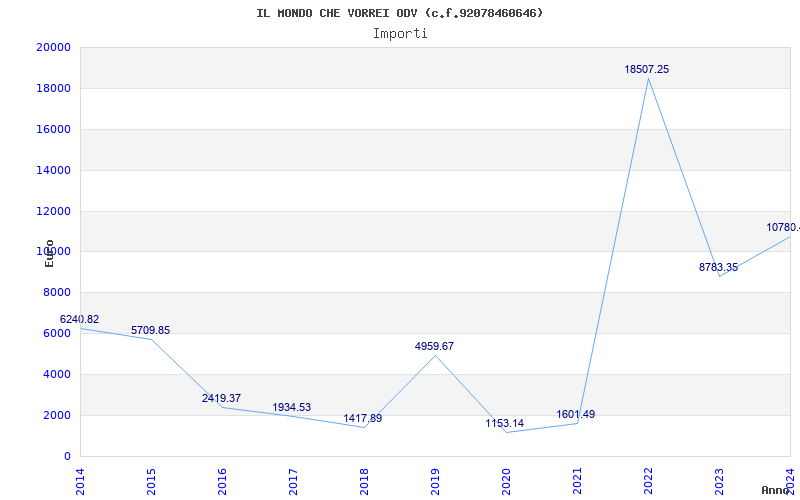The image size is (800, 500).
Task: Click the 6000 y-axis tick label
Action: coord(57,333)
